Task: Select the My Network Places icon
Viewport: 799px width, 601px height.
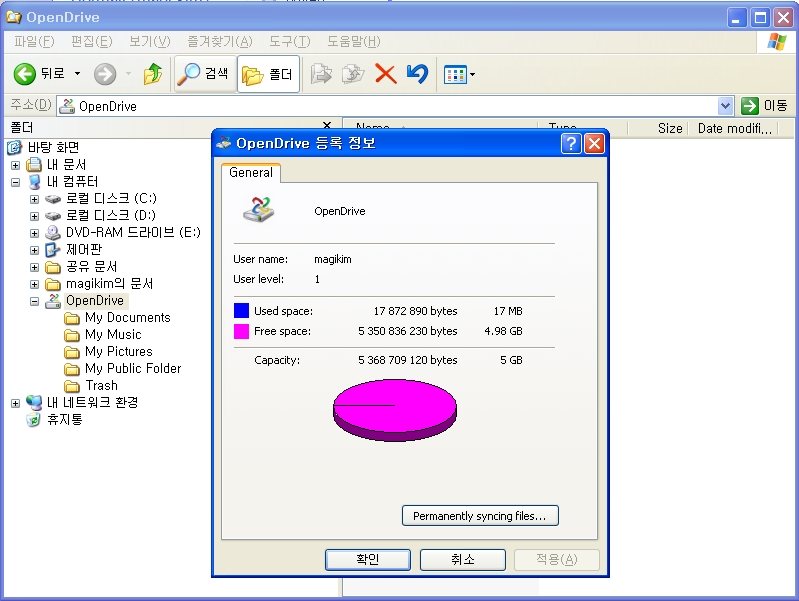Action: (34, 402)
